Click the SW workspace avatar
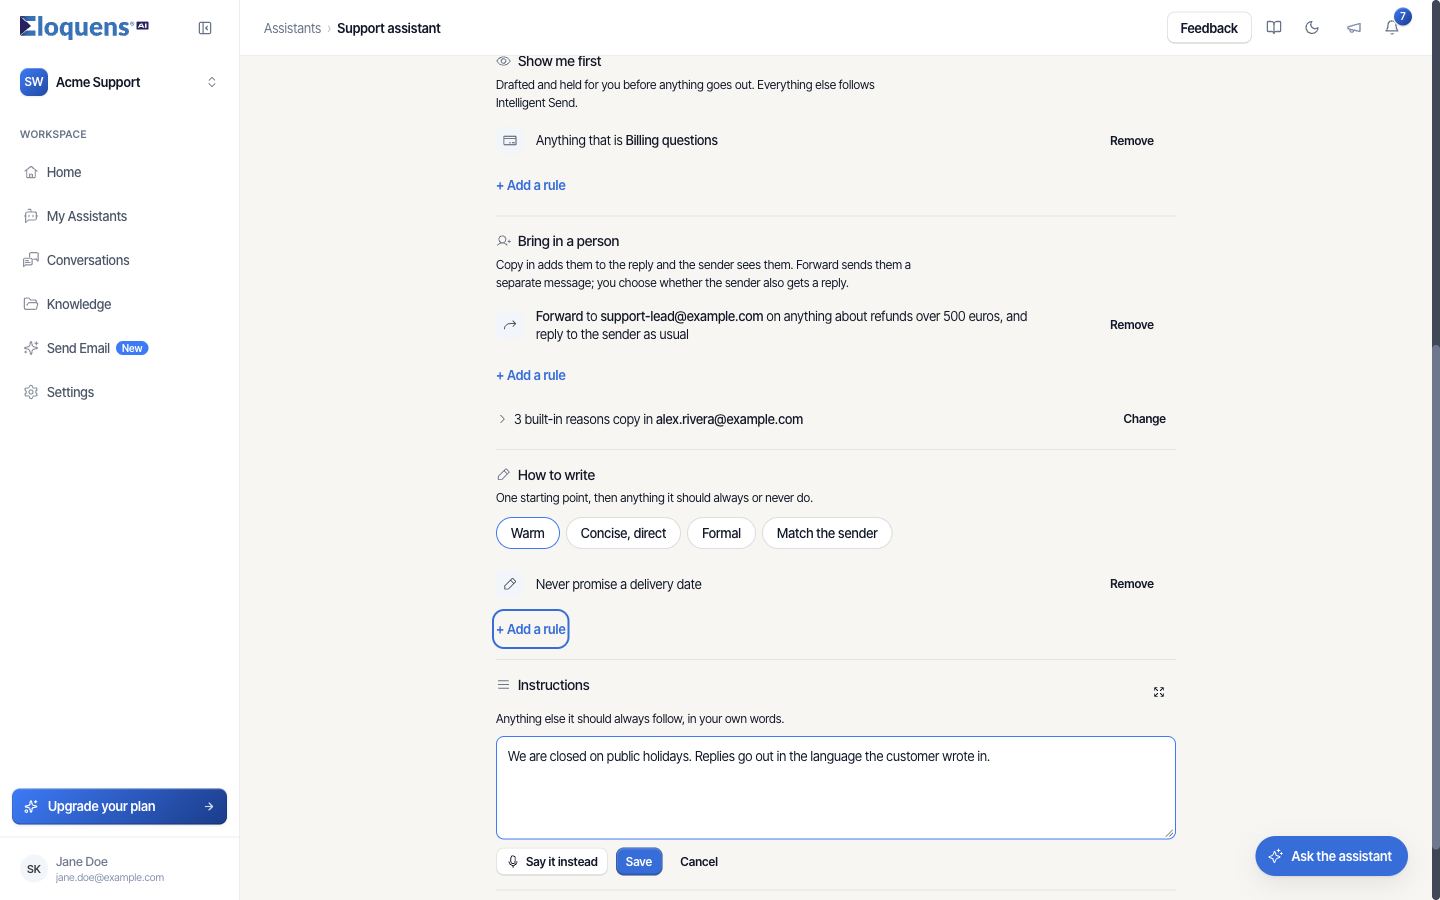The image size is (1440, 900). pyautogui.click(x=34, y=82)
